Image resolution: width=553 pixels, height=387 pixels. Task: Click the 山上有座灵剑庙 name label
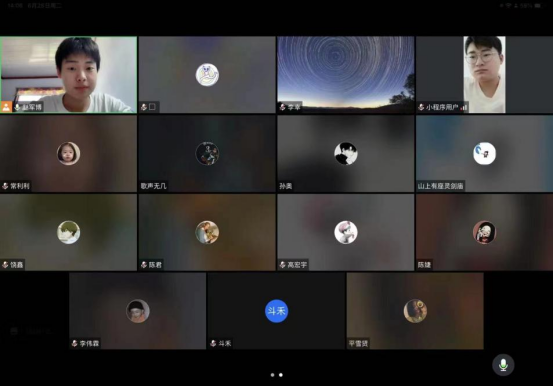coord(440,186)
